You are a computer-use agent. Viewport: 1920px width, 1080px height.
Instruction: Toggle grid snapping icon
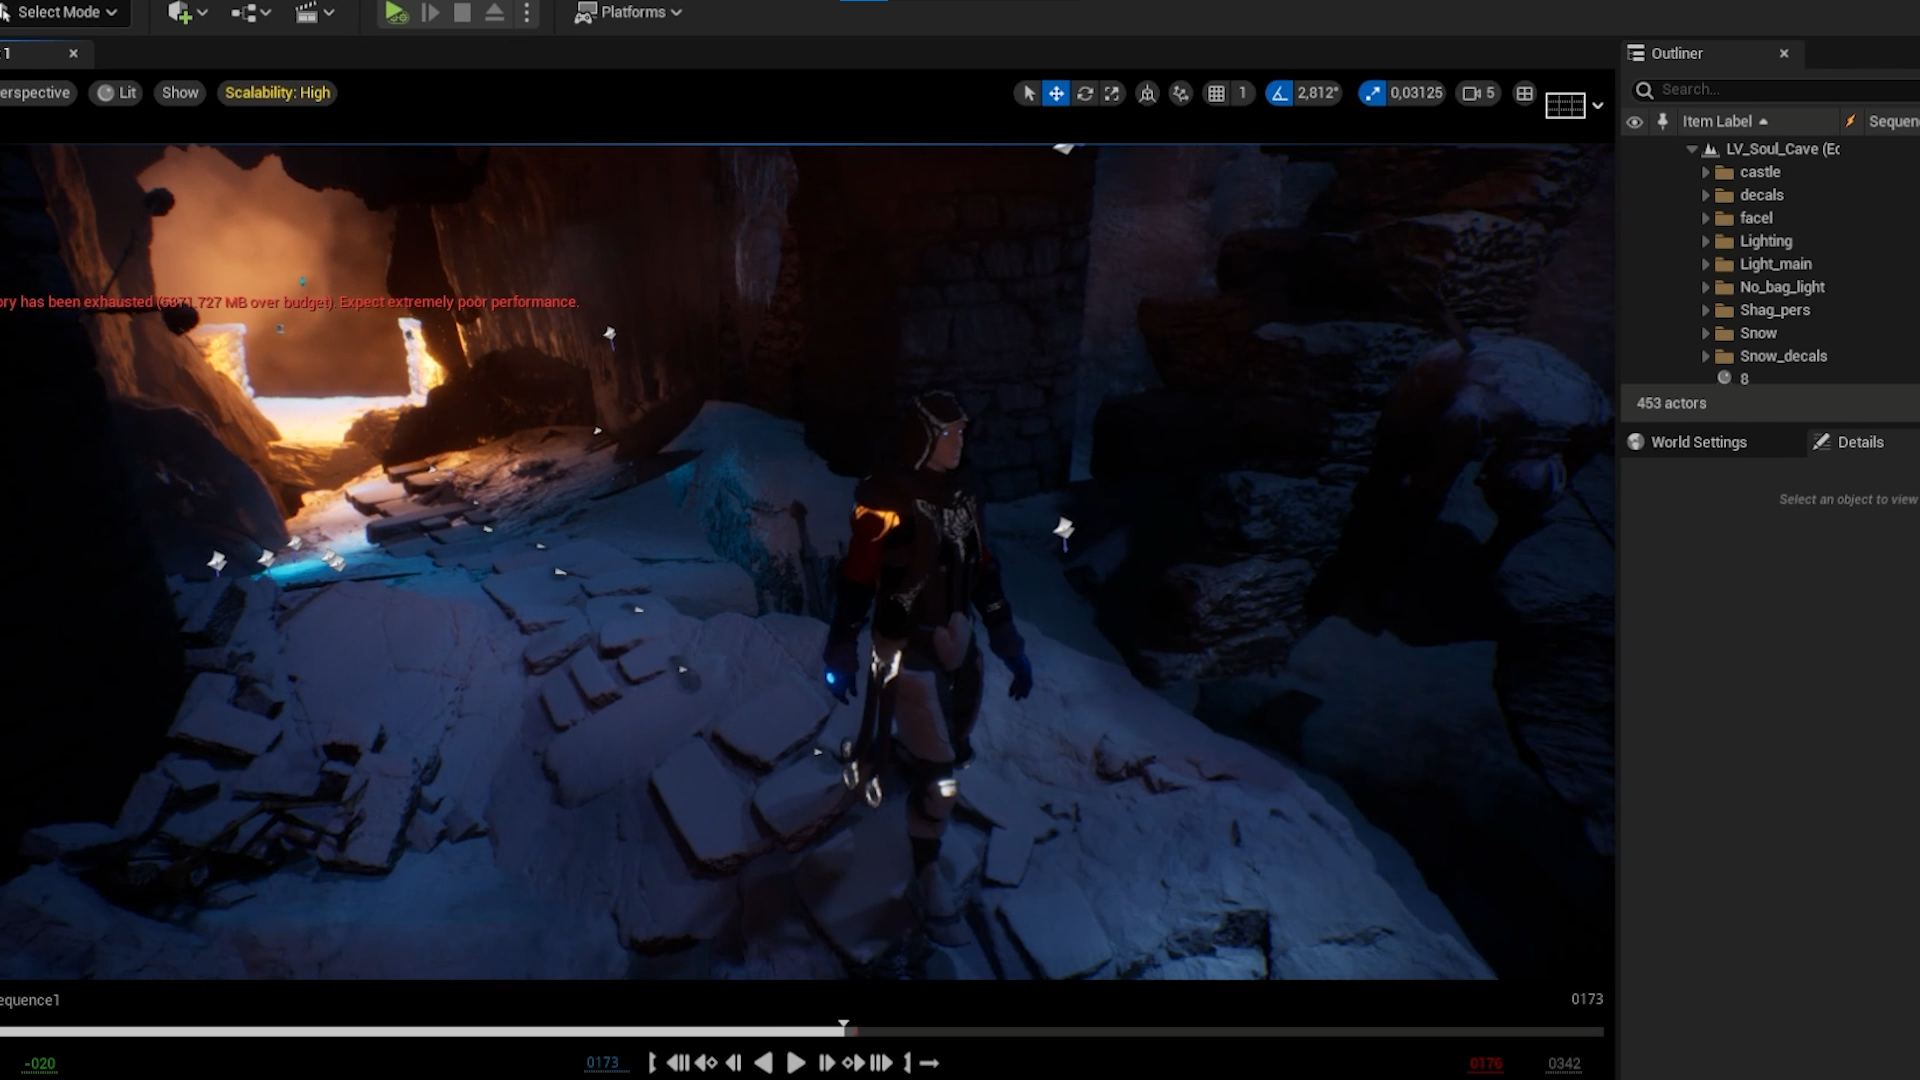(1216, 93)
